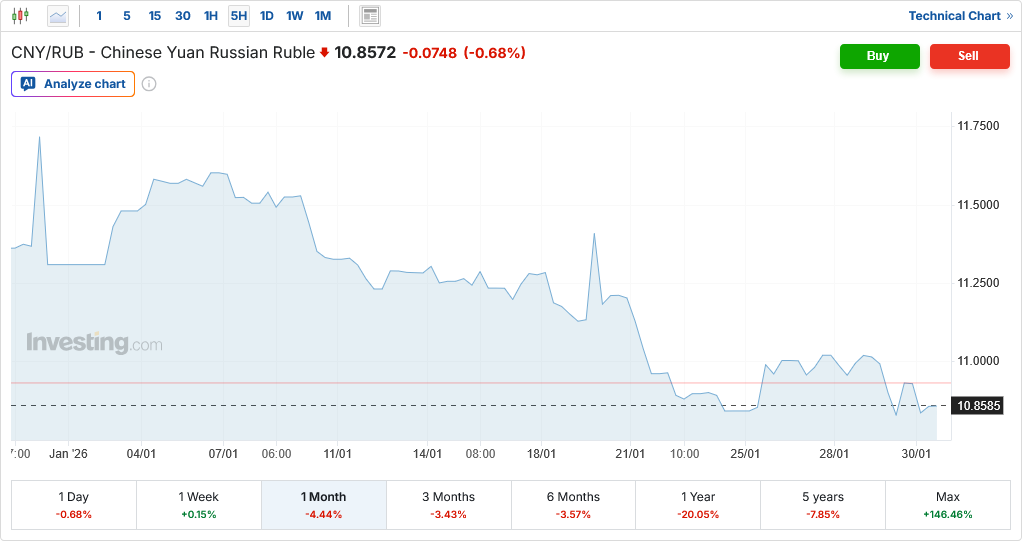
Task: Click the +0.15% weekly change value
Action: (x=199, y=515)
